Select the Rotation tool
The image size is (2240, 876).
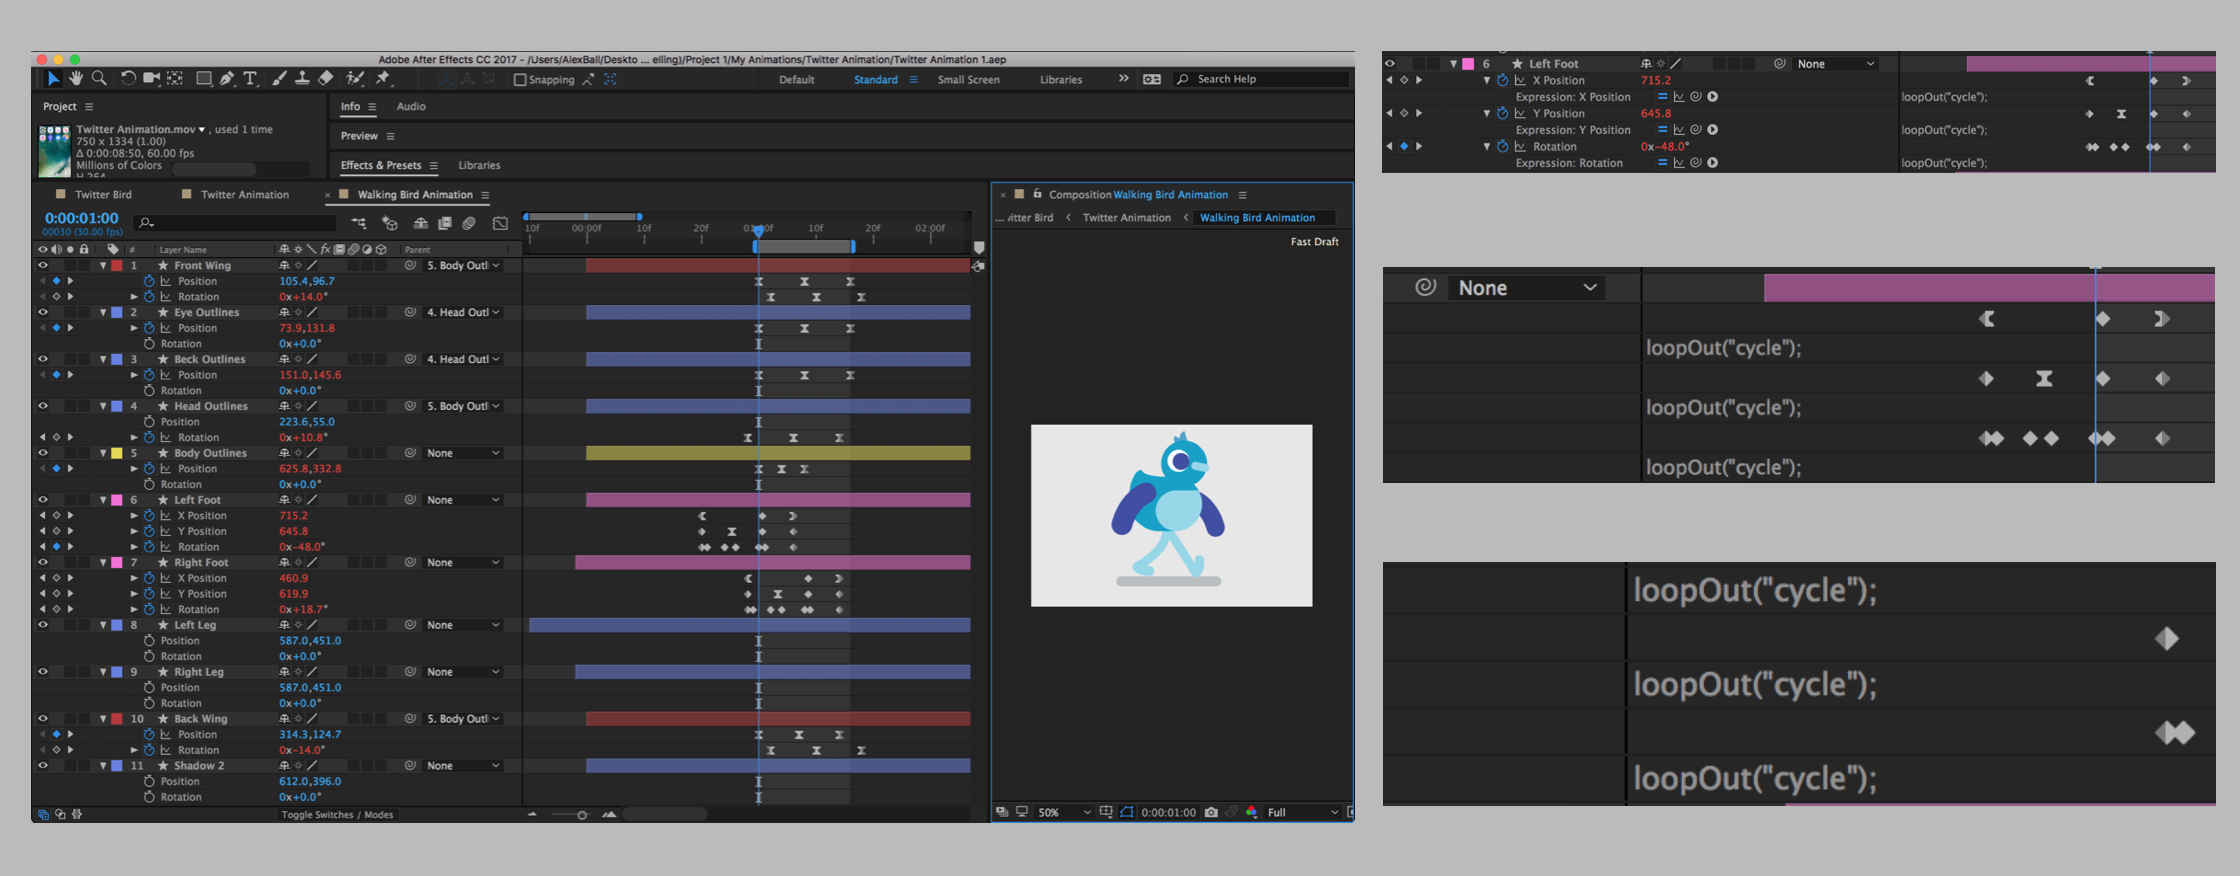(128, 79)
